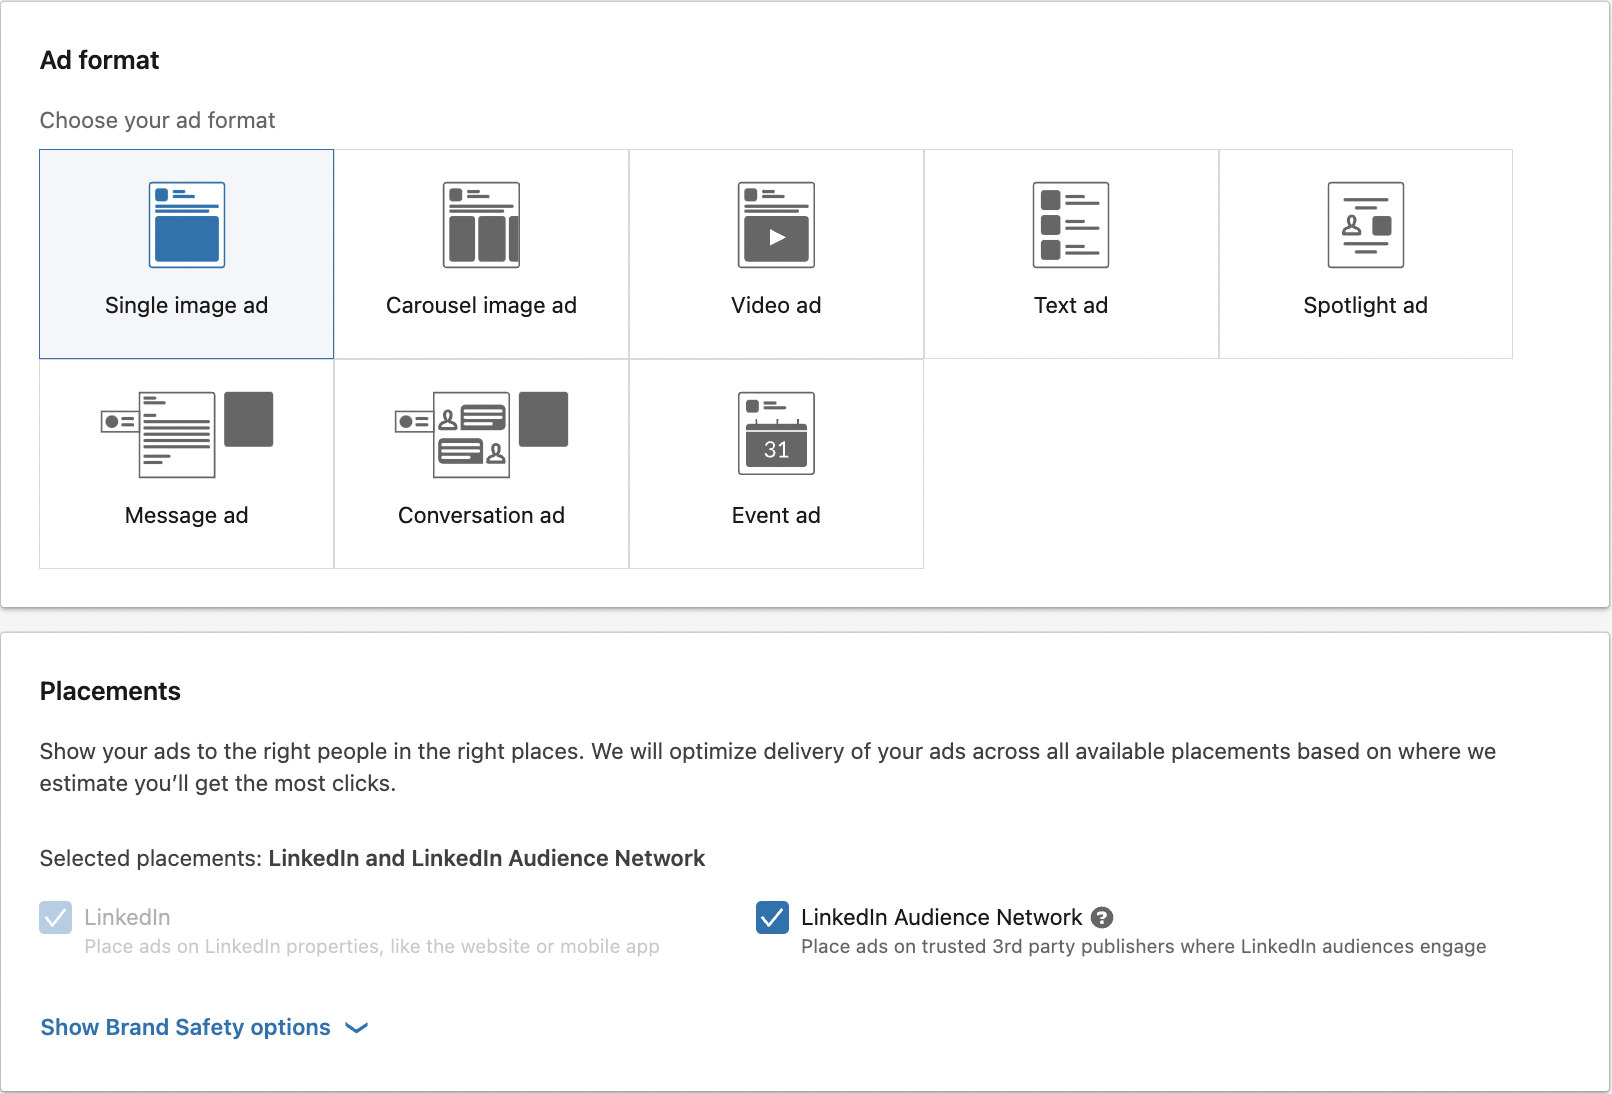Expand Show Brand Safety options
The height and width of the screenshot is (1094, 1612).
(x=185, y=1027)
